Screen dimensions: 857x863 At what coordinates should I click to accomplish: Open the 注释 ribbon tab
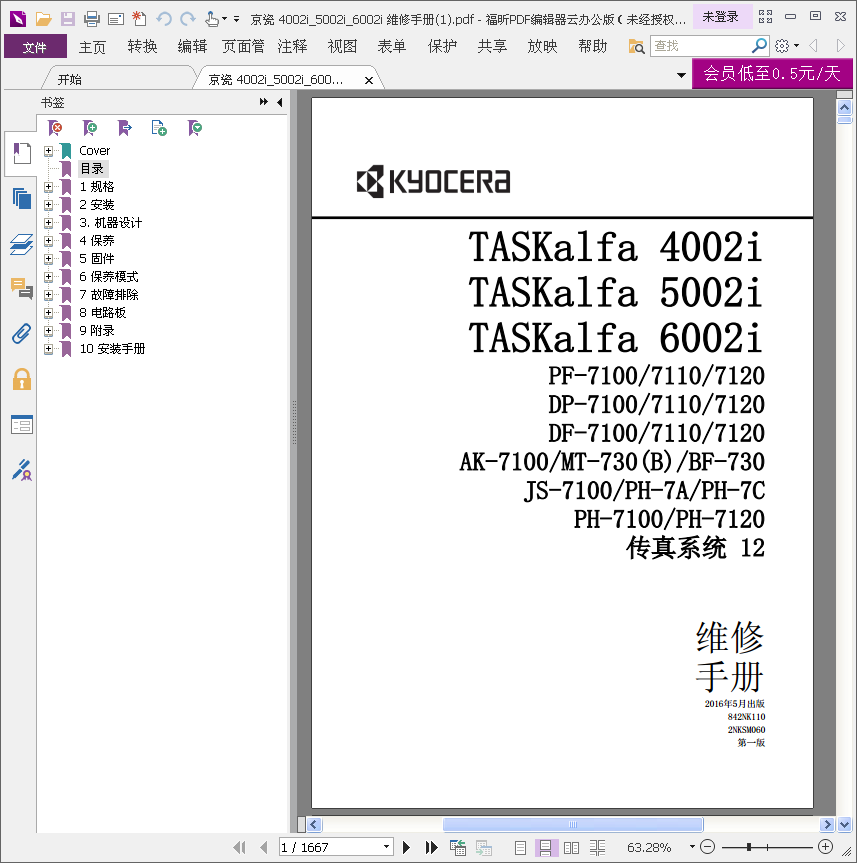coord(292,47)
